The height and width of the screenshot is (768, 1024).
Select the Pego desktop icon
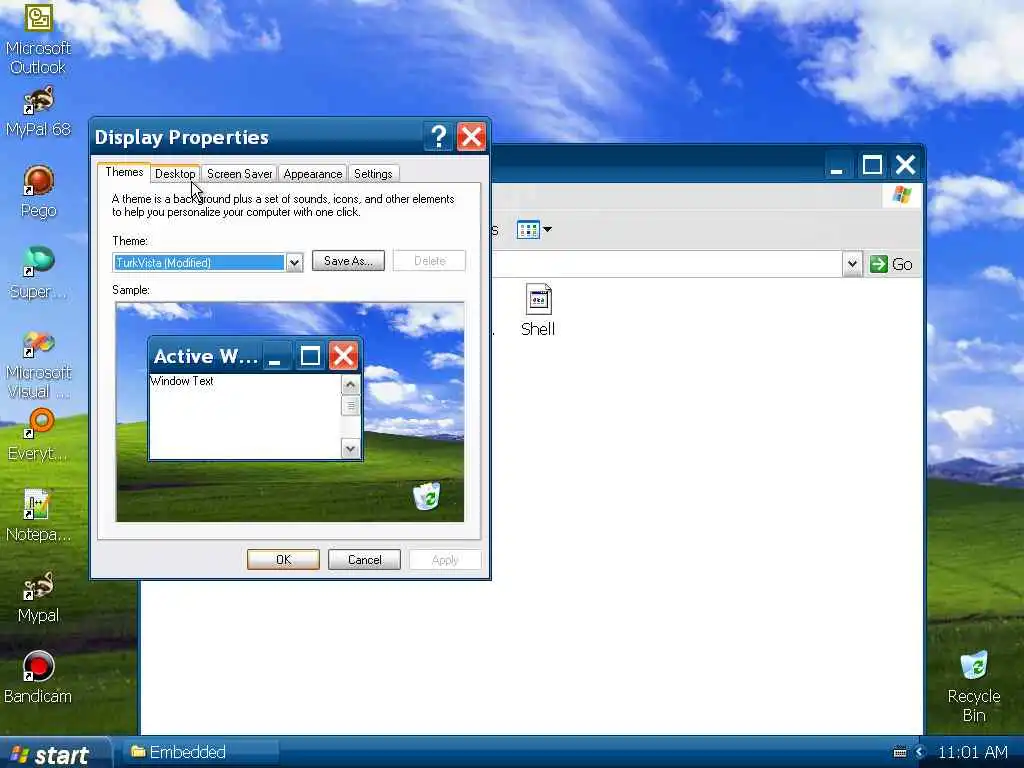(38, 192)
